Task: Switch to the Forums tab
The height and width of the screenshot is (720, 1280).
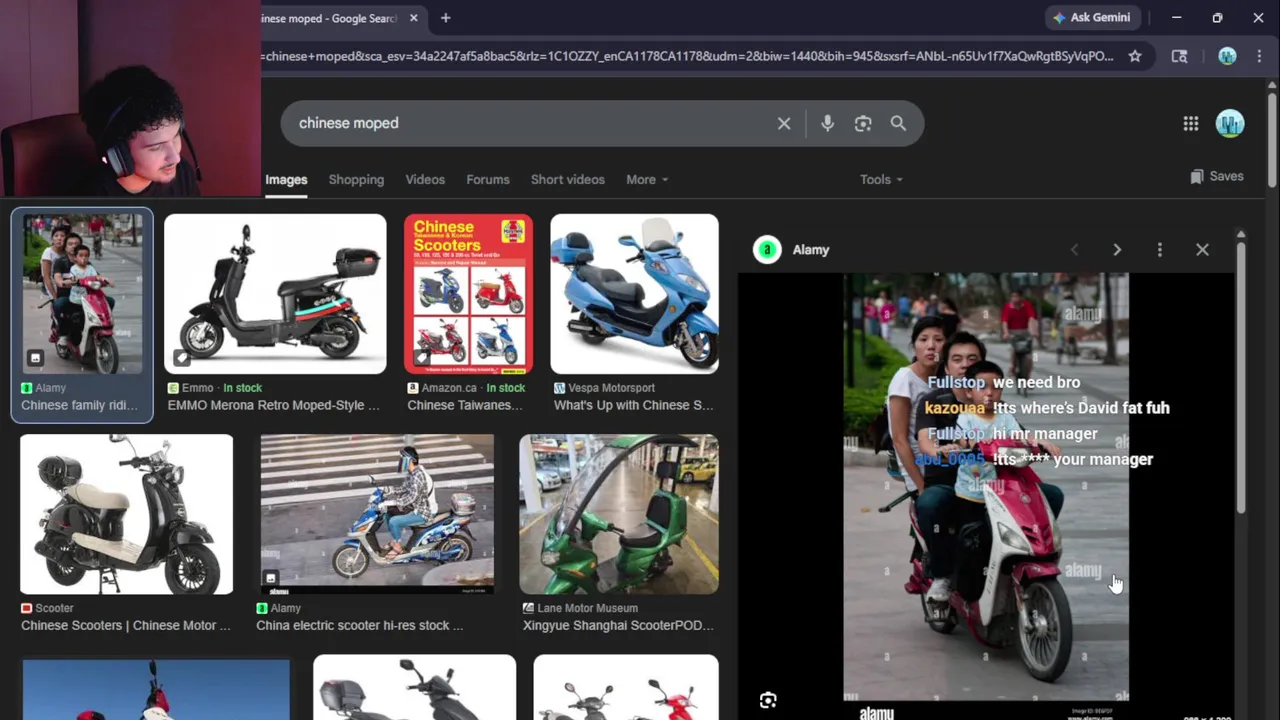Action: 488,180
